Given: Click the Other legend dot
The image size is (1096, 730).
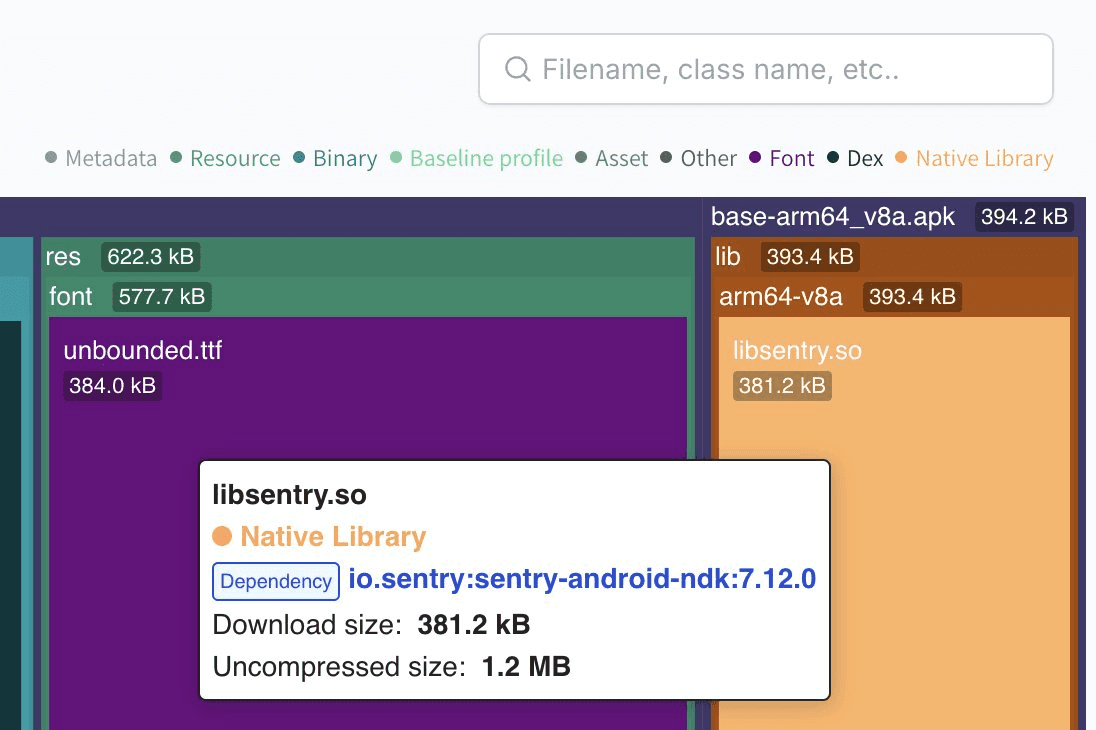Looking at the screenshot, I should pyautogui.click(x=667, y=158).
